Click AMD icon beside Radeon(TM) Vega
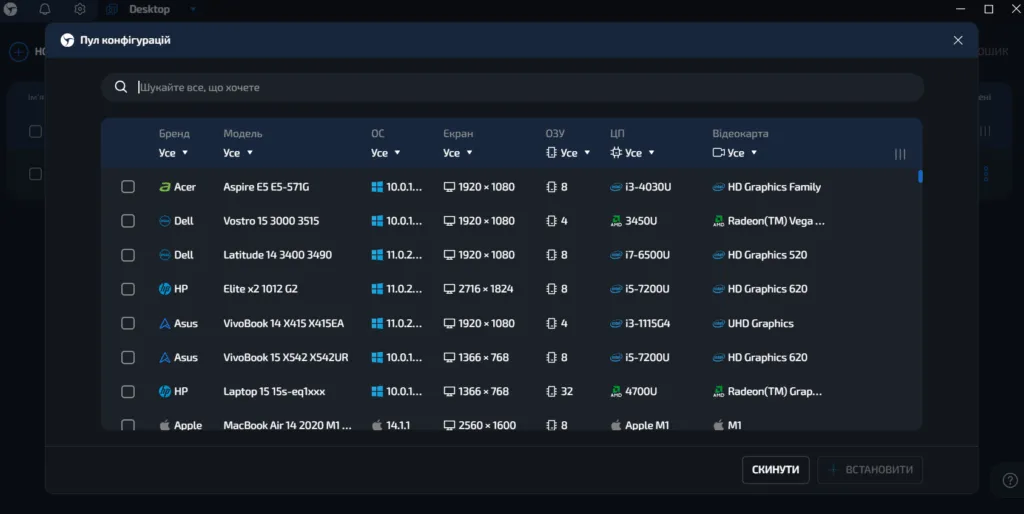 718,221
